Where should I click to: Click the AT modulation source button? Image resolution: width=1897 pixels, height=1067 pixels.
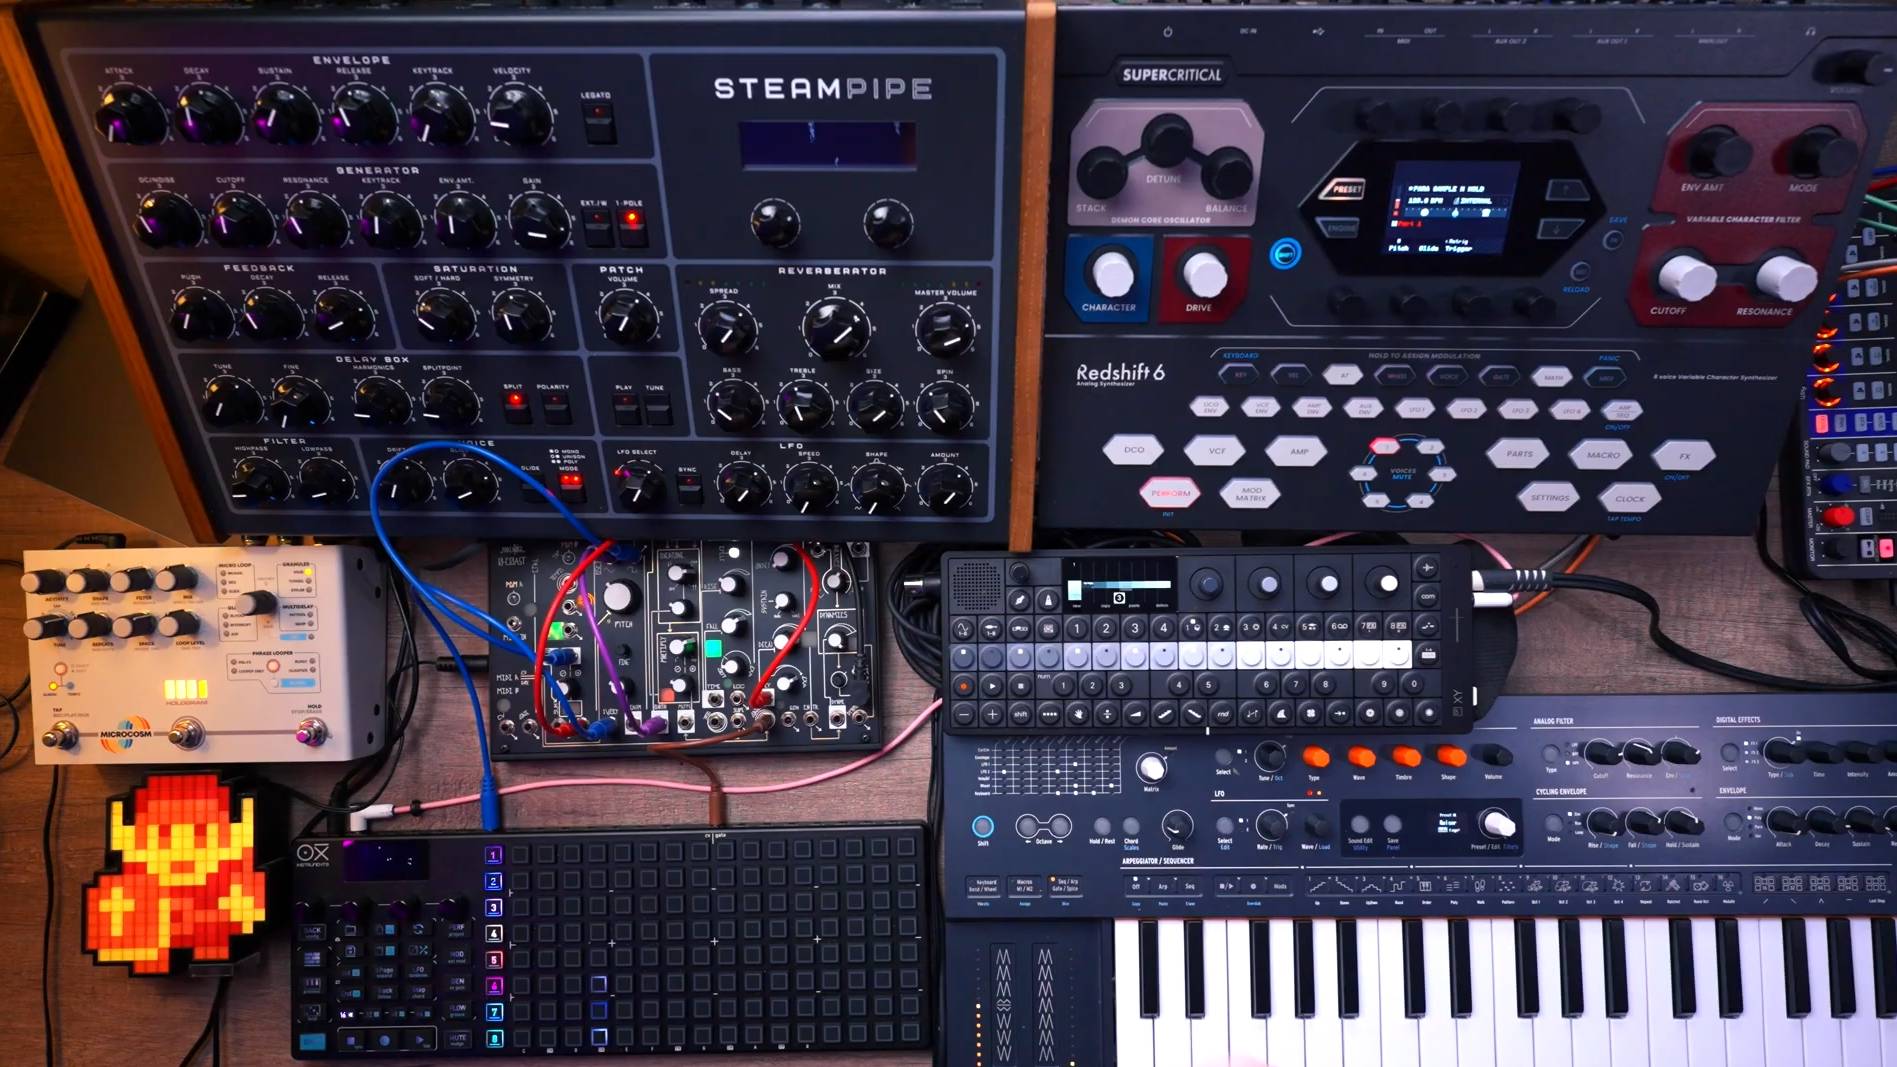[1343, 375]
